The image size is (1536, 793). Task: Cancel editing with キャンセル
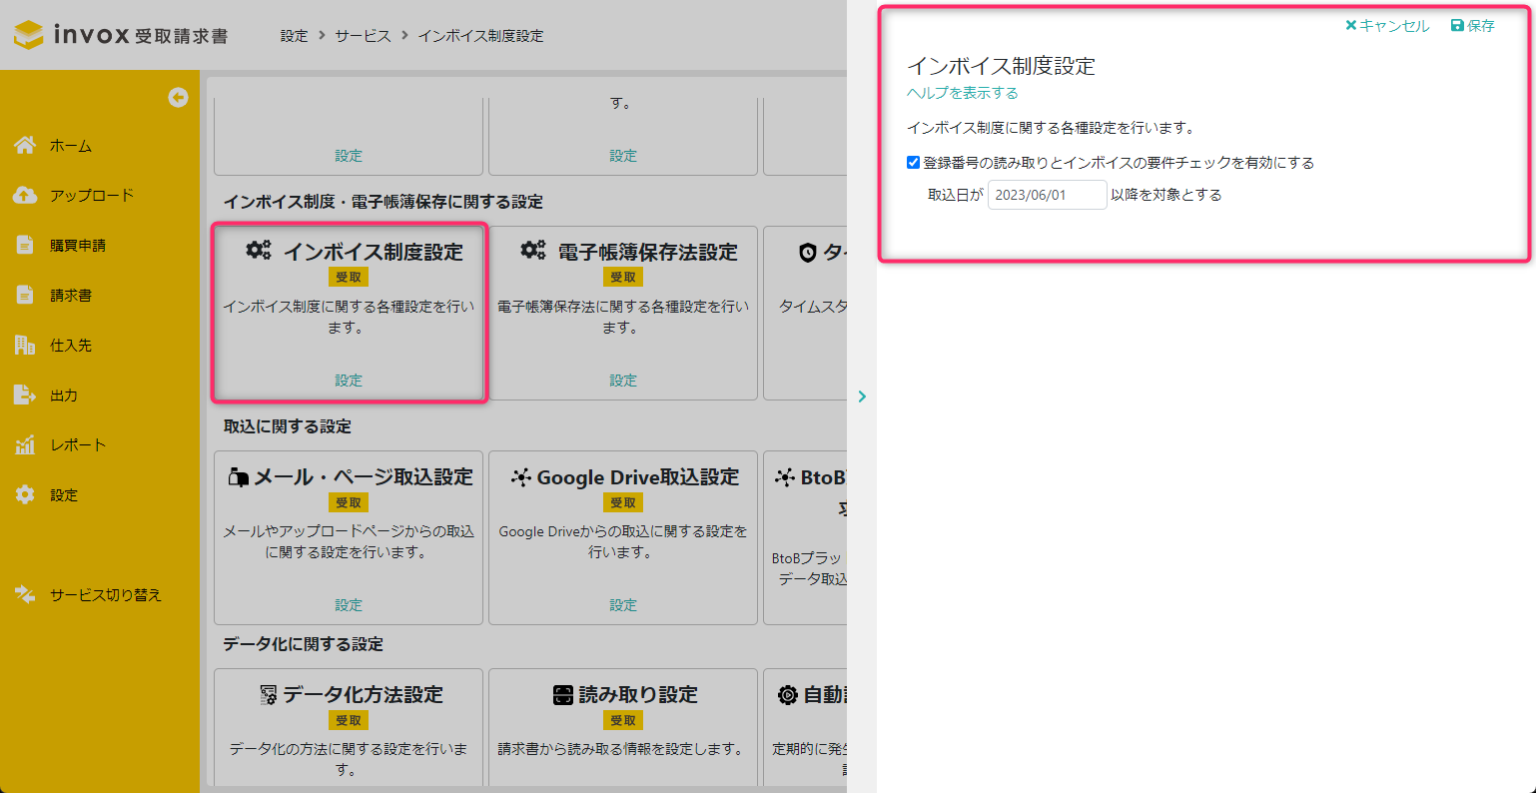coord(1388,26)
